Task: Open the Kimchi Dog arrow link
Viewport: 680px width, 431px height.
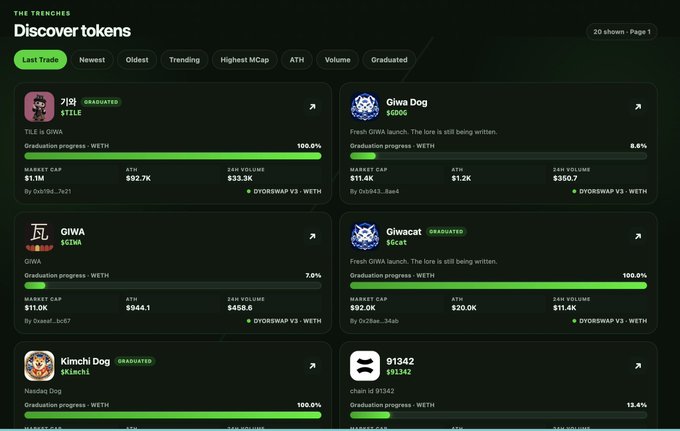Action: [x=312, y=366]
